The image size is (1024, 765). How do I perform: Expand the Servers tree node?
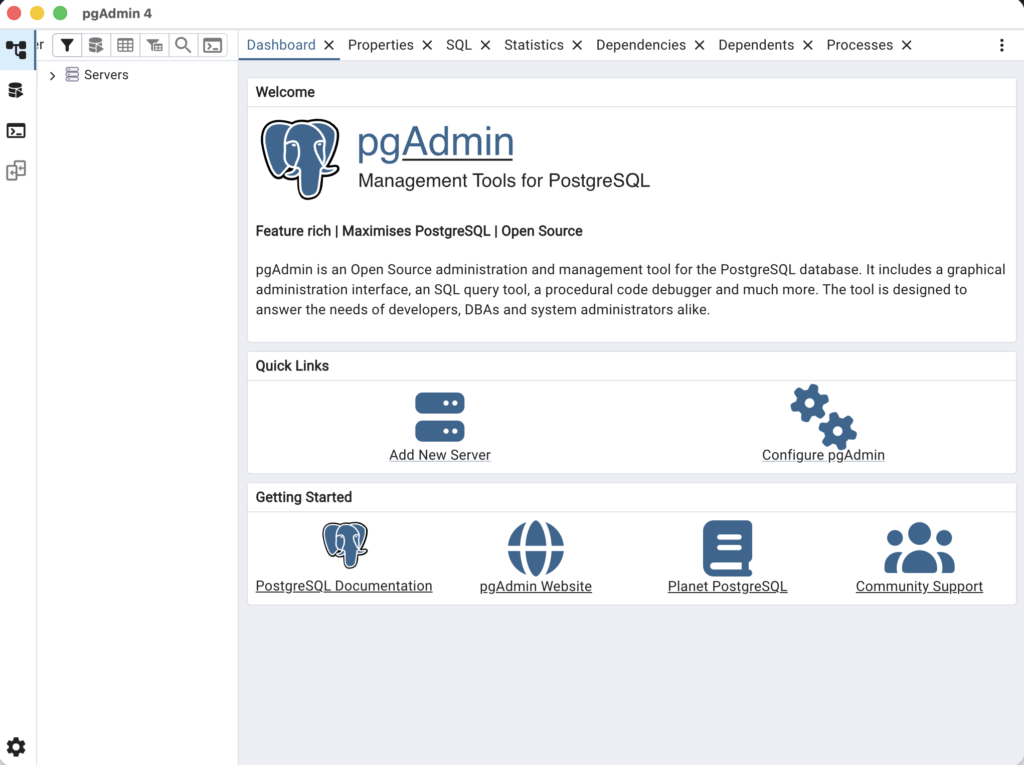52,75
